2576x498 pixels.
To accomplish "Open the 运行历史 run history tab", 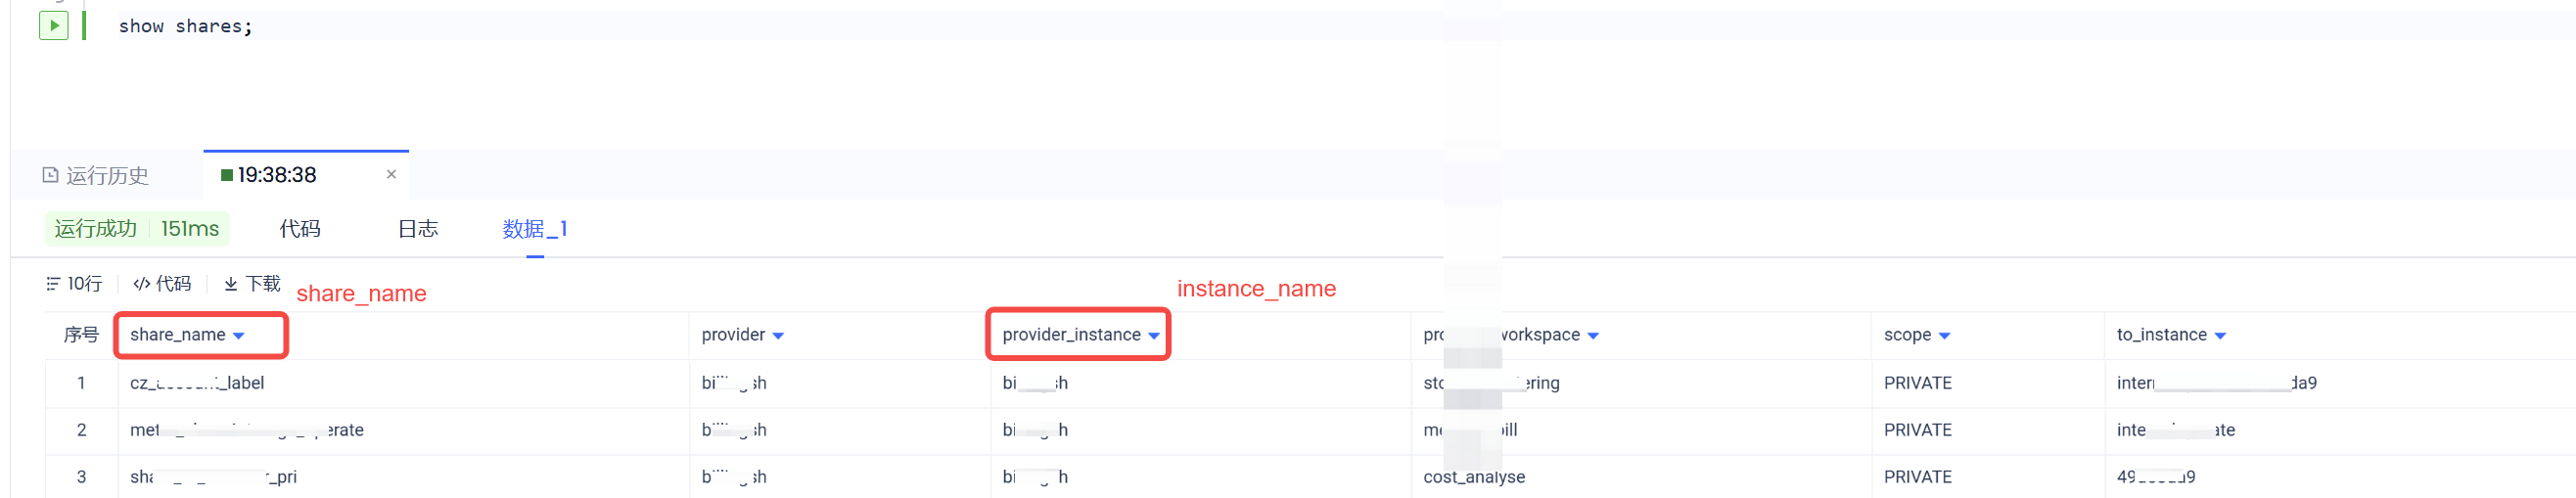I will 96,176.
